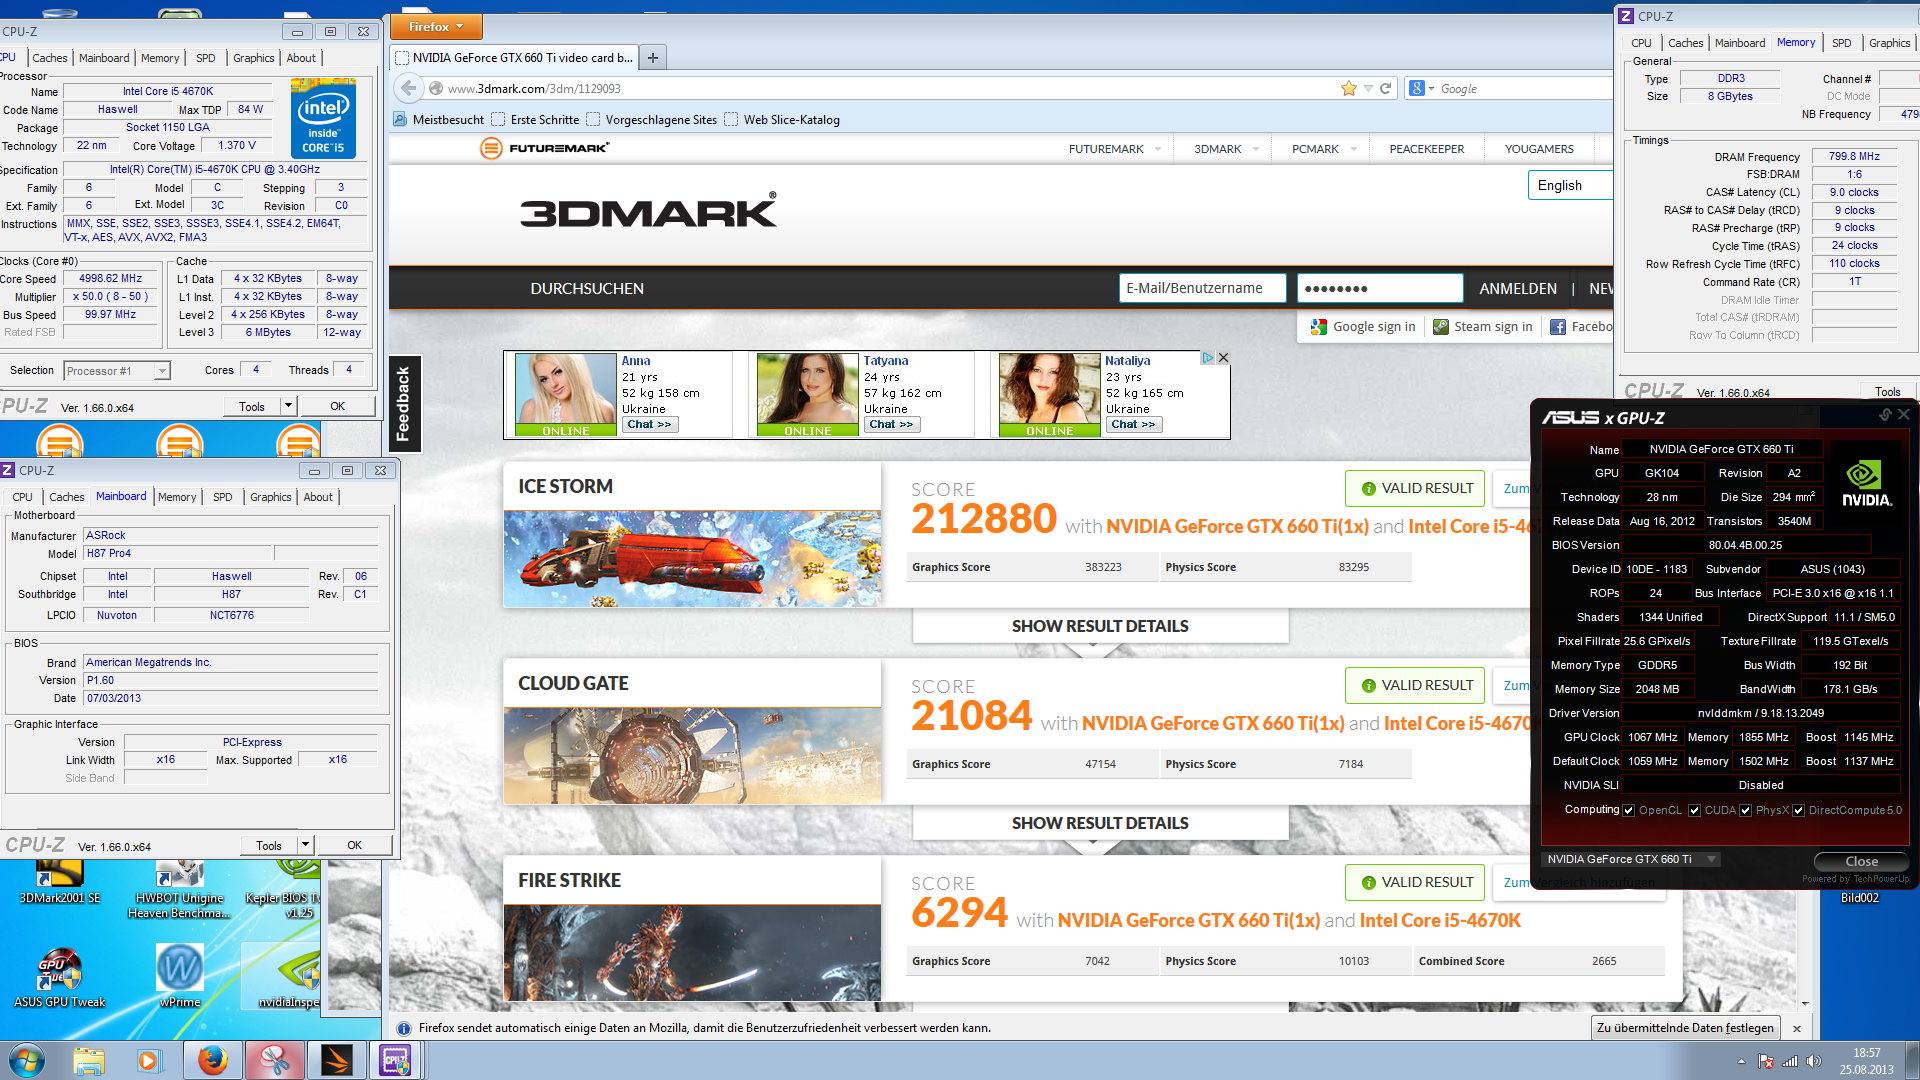Click the large 3DMARK logo
The image size is (1920, 1080).
pos(648,211)
